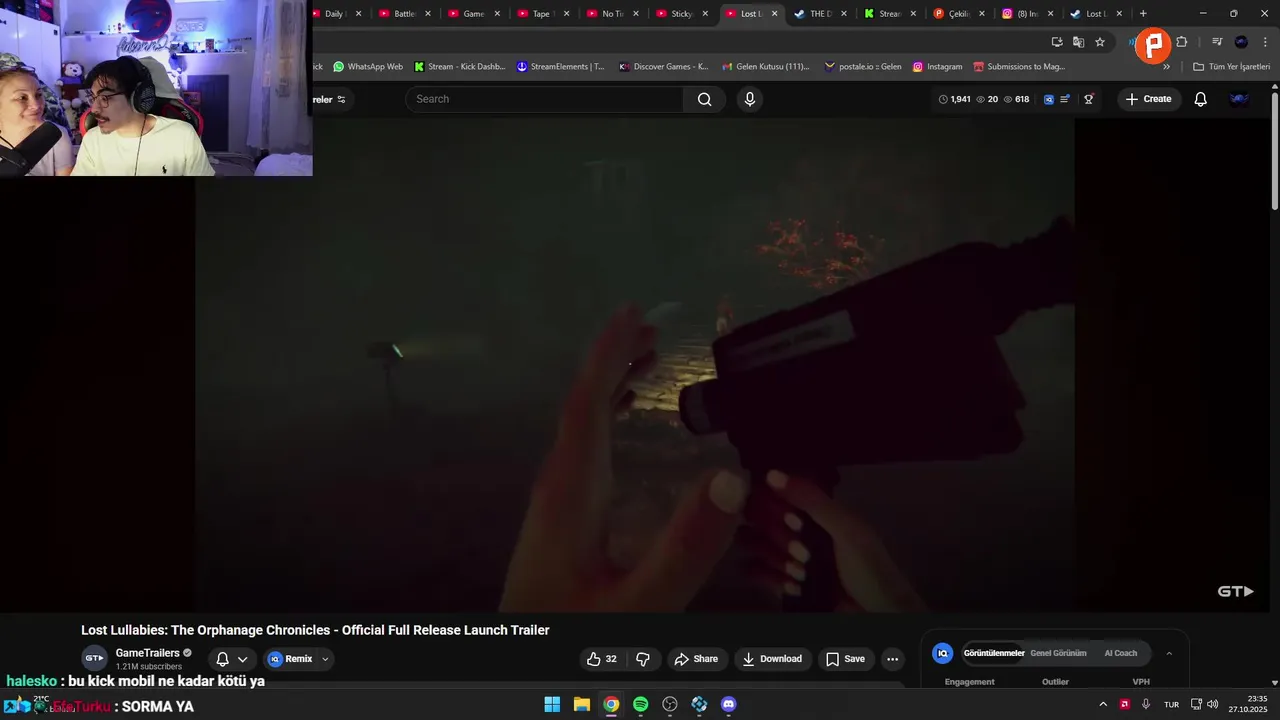Select the Görüntülenmeler tab in vidIQ panel
Viewport: 1280px width, 720px height.
(x=994, y=653)
